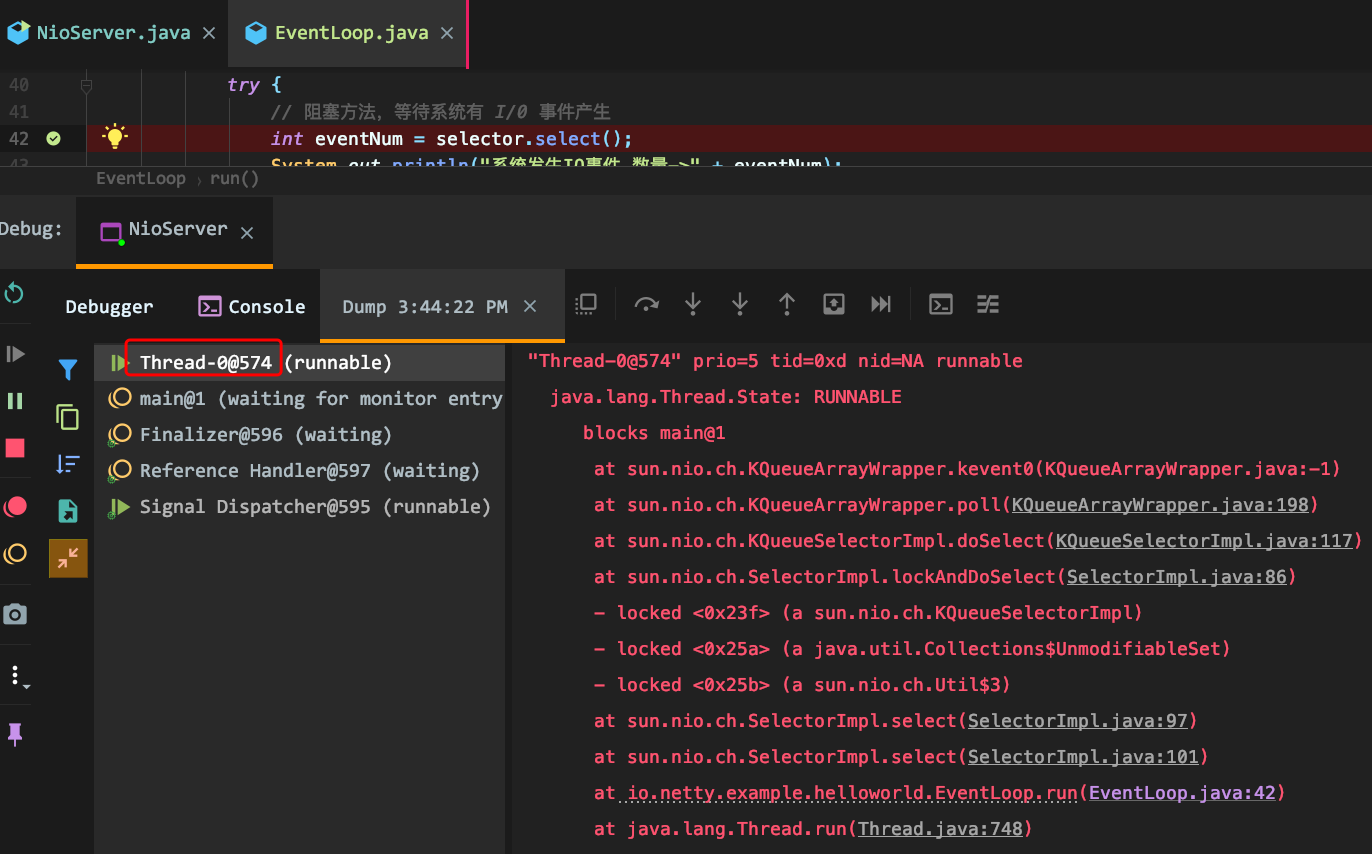
Task: Open the SelectorImpl.java:101 stack link
Action: (x=1083, y=757)
